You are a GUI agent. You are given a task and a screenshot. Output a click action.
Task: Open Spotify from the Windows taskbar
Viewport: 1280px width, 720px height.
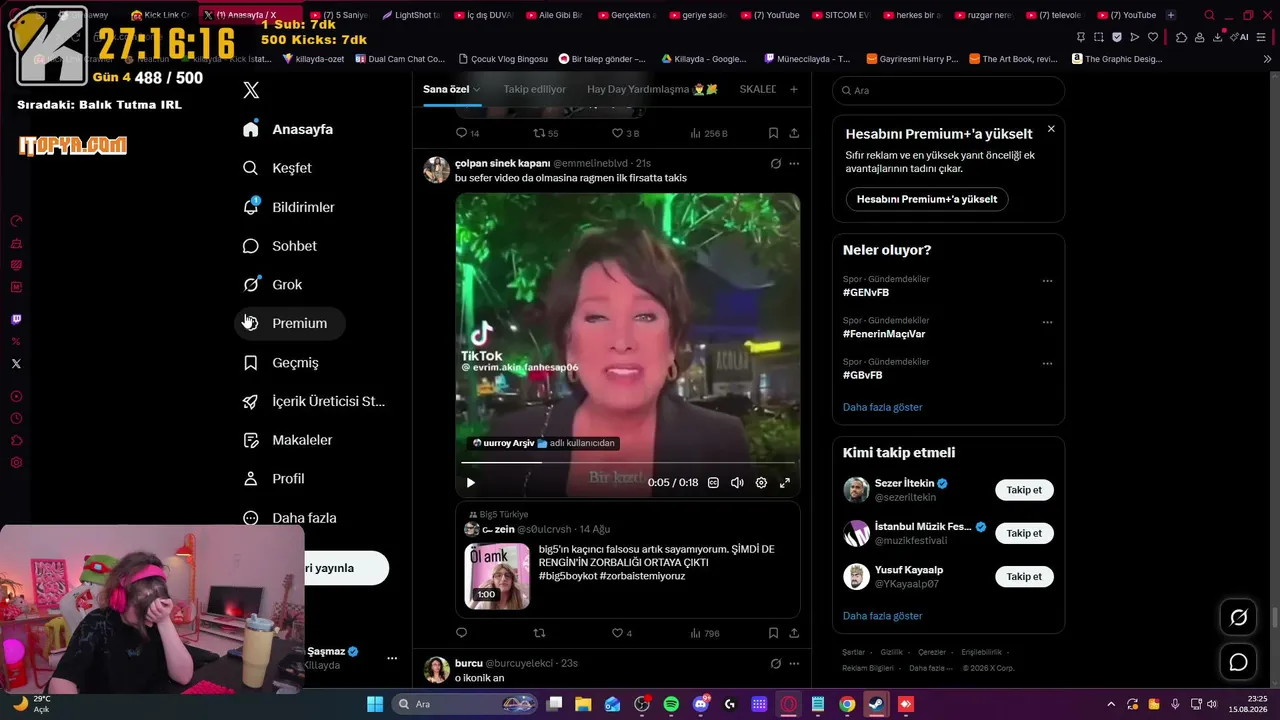click(x=671, y=704)
